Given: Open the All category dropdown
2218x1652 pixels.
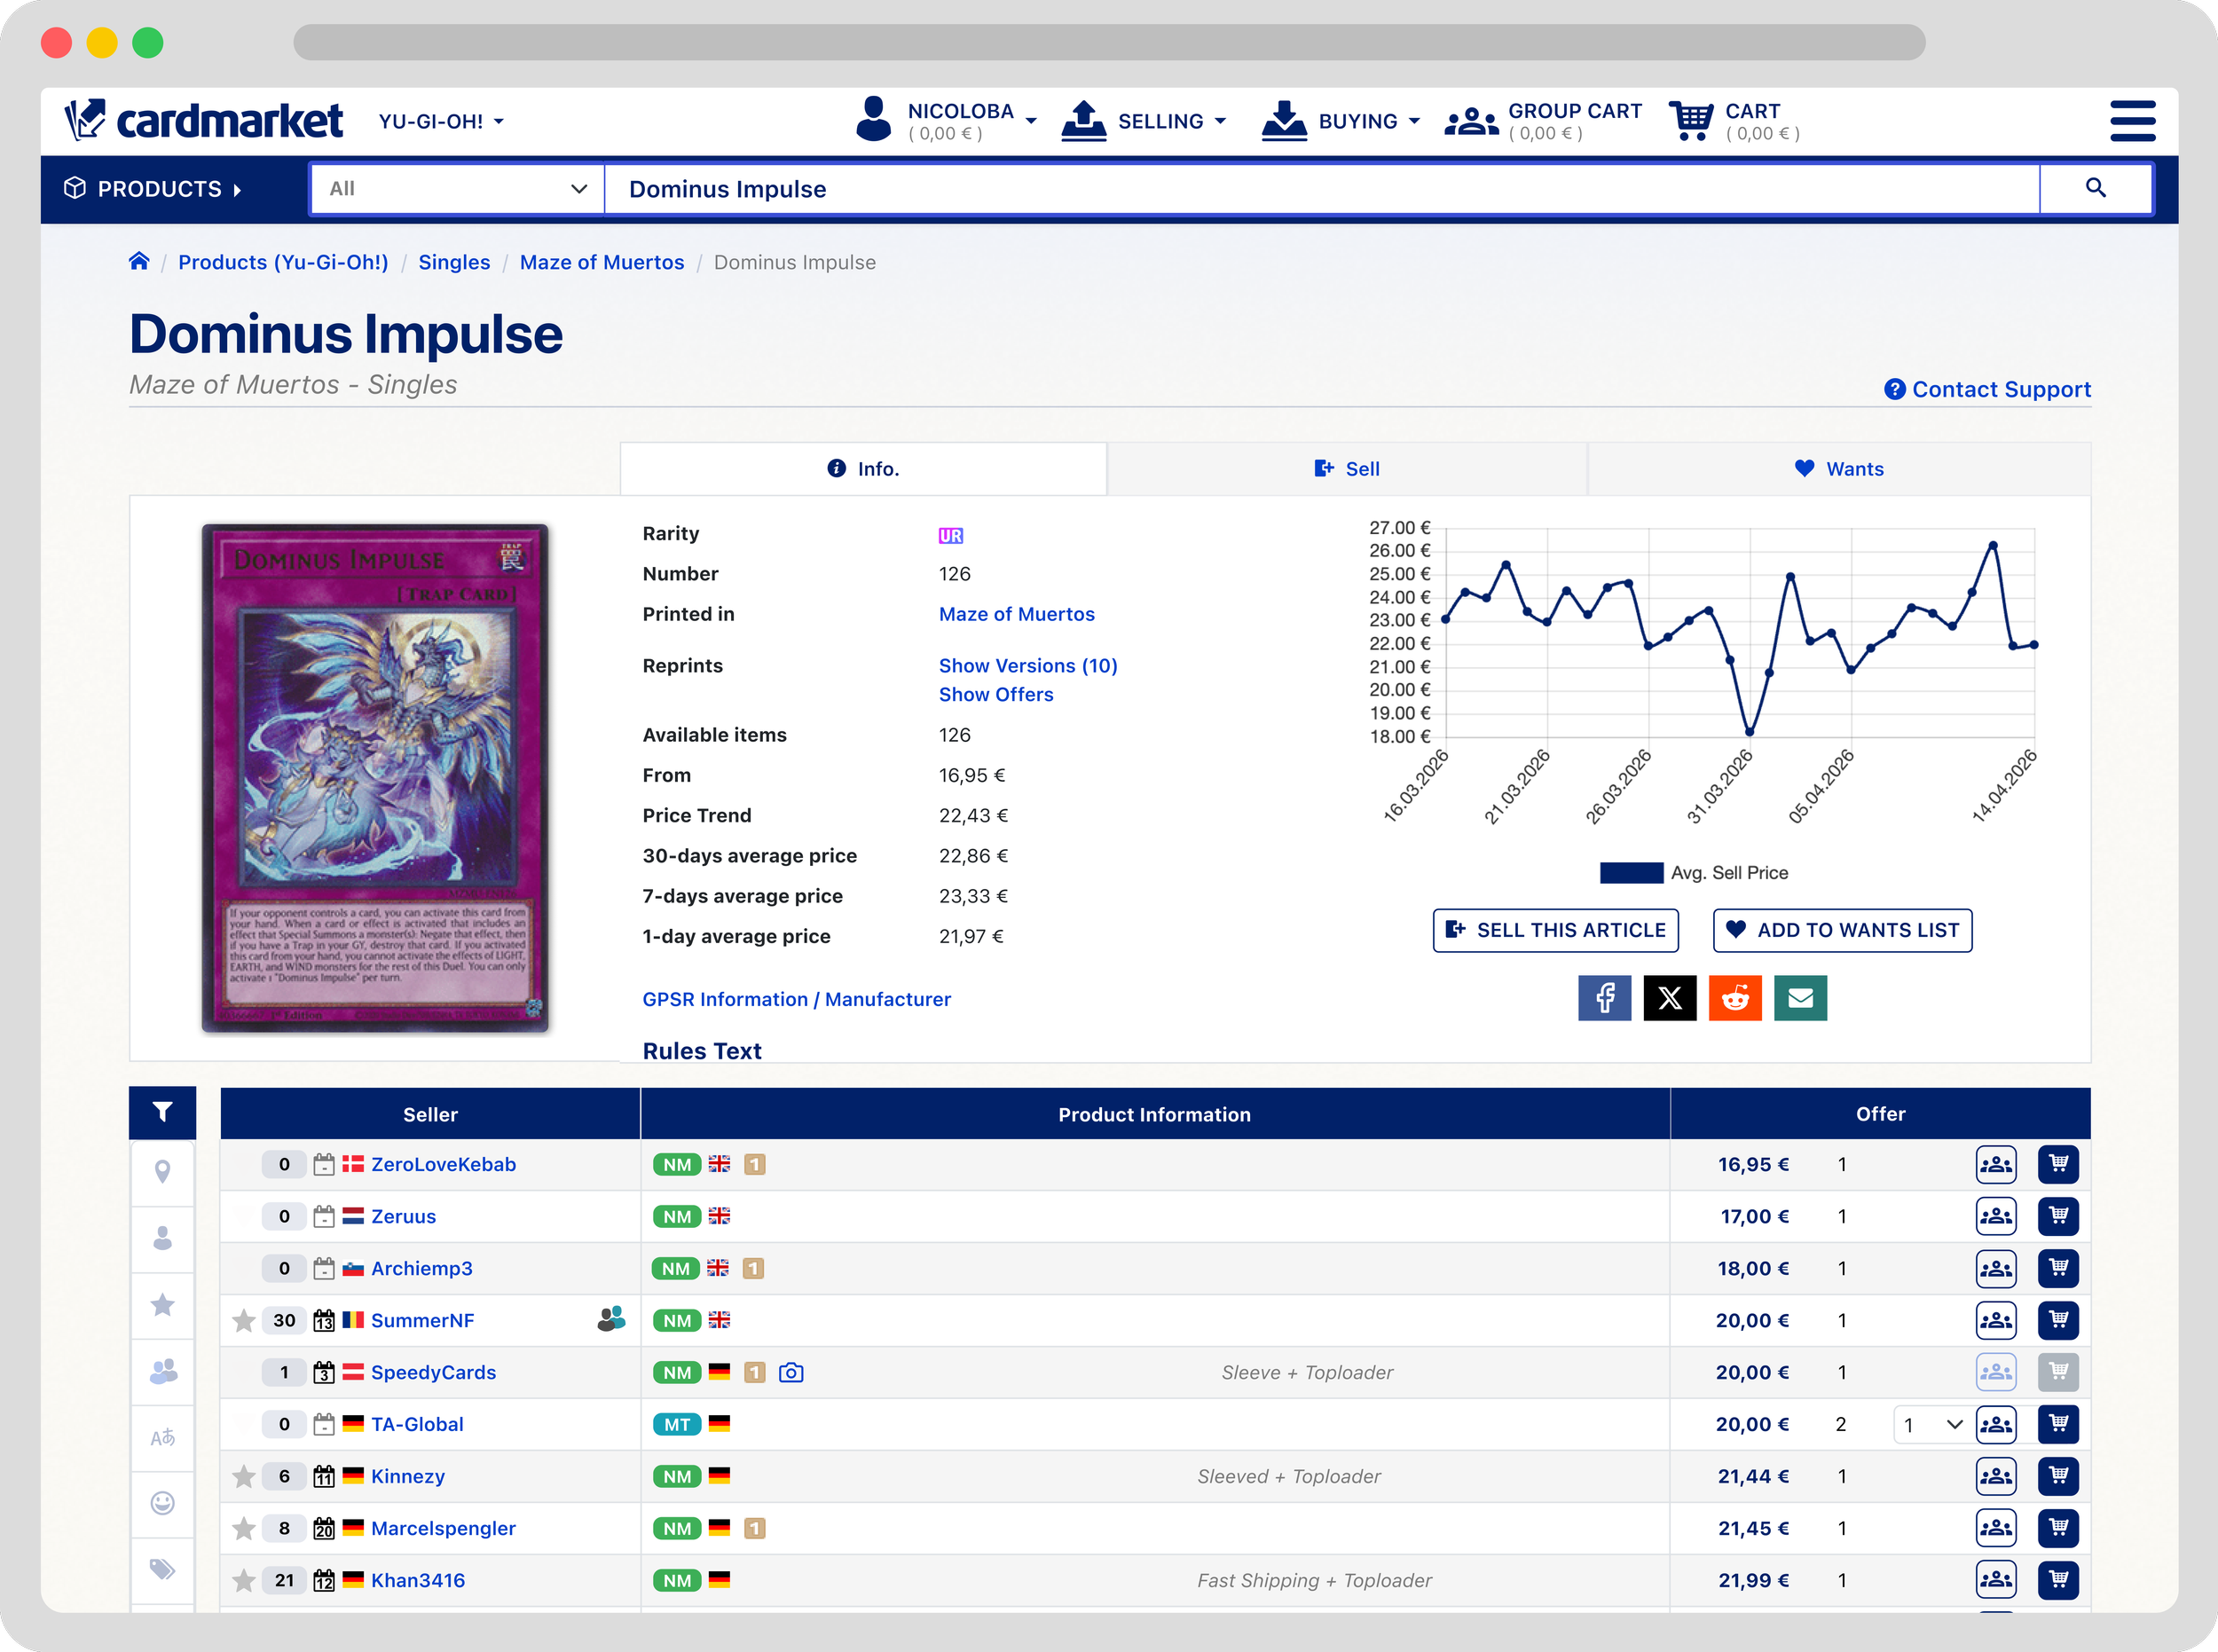Looking at the screenshot, I should [456, 188].
